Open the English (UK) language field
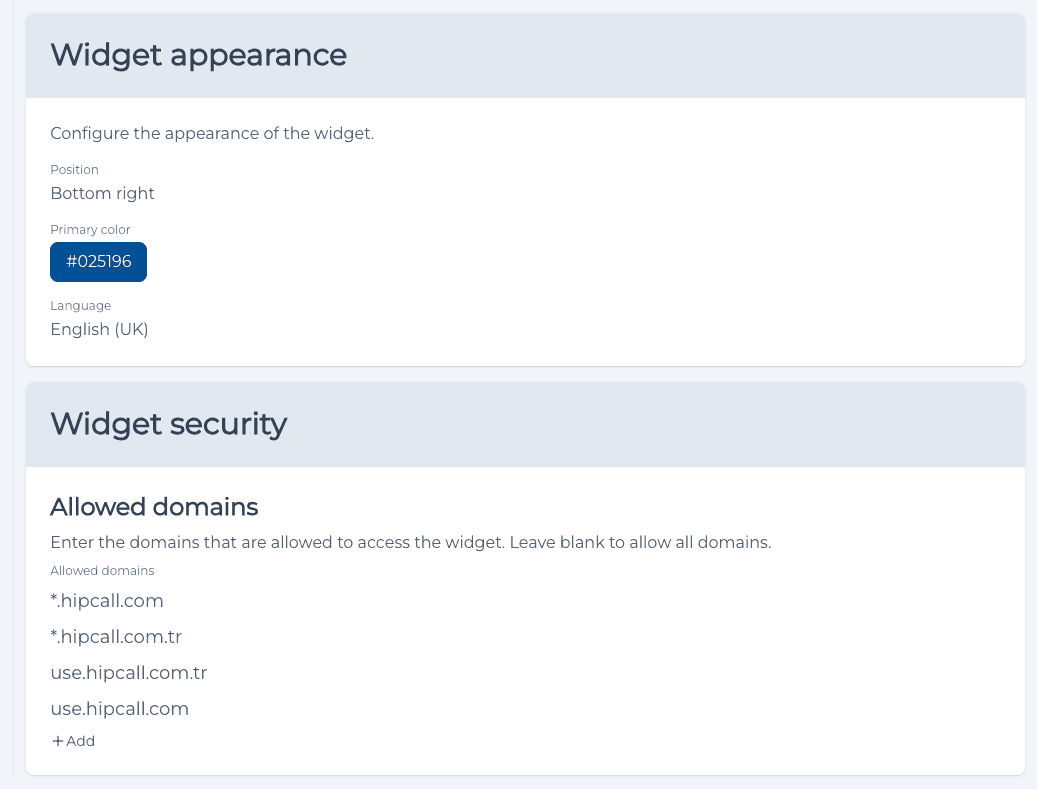 [x=99, y=329]
